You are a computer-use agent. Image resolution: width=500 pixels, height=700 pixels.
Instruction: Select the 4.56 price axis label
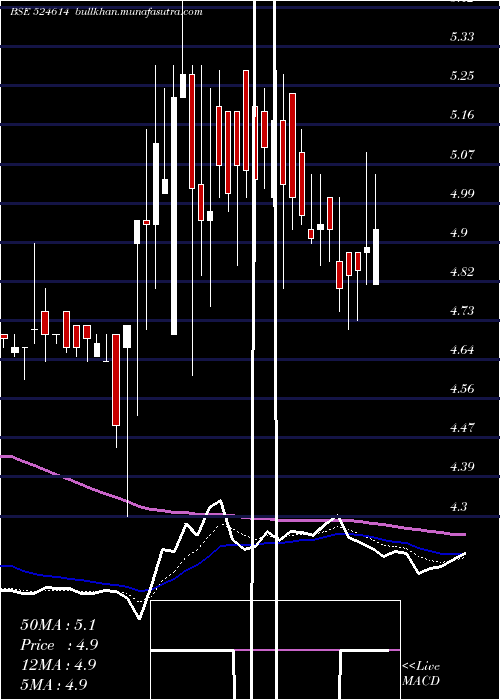pyautogui.click(x=462, y=389)
